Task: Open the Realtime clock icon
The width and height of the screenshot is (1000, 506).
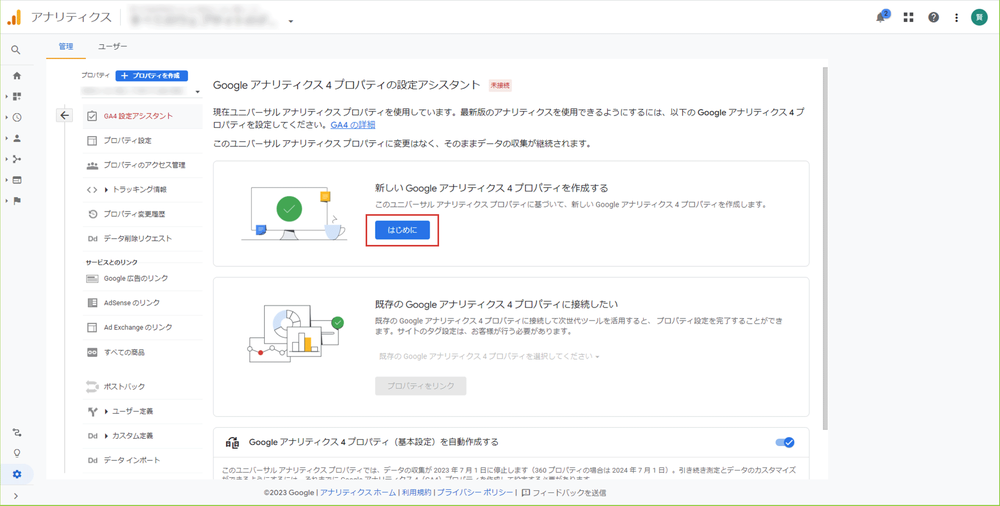Action: (17, 117)
